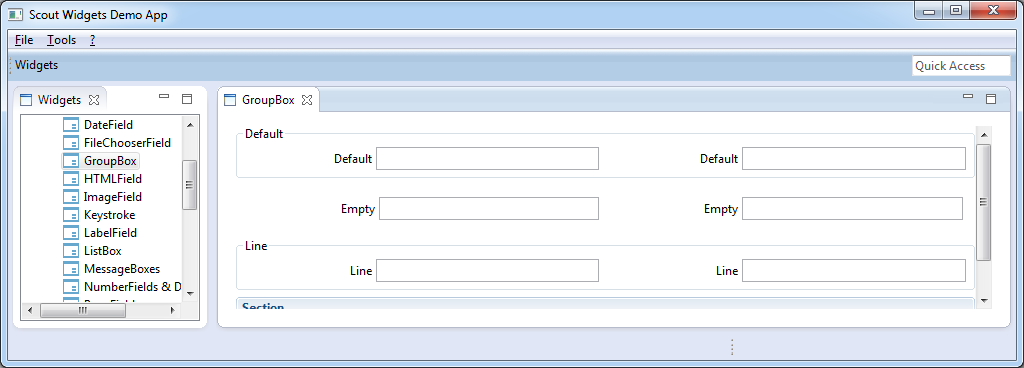Expand the Section group header
The image size is (1024, 368).
point(605,304)
